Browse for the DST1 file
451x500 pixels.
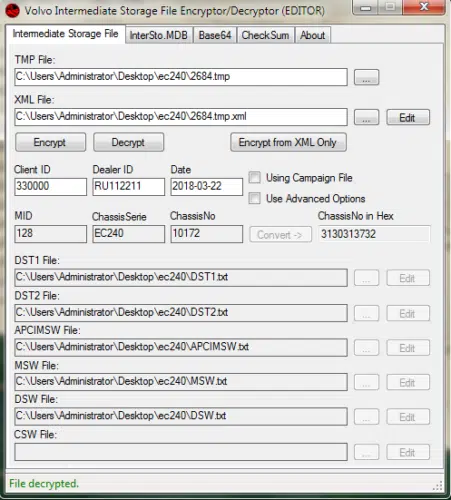point(366,278)
